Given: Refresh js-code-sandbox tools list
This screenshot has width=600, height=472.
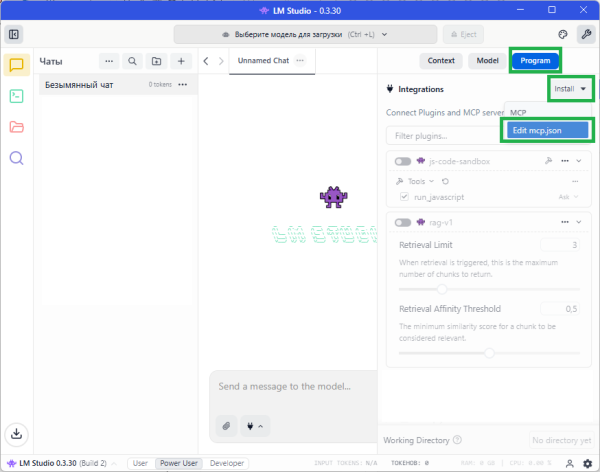Looking at the screenshot, I should (445, 181).
